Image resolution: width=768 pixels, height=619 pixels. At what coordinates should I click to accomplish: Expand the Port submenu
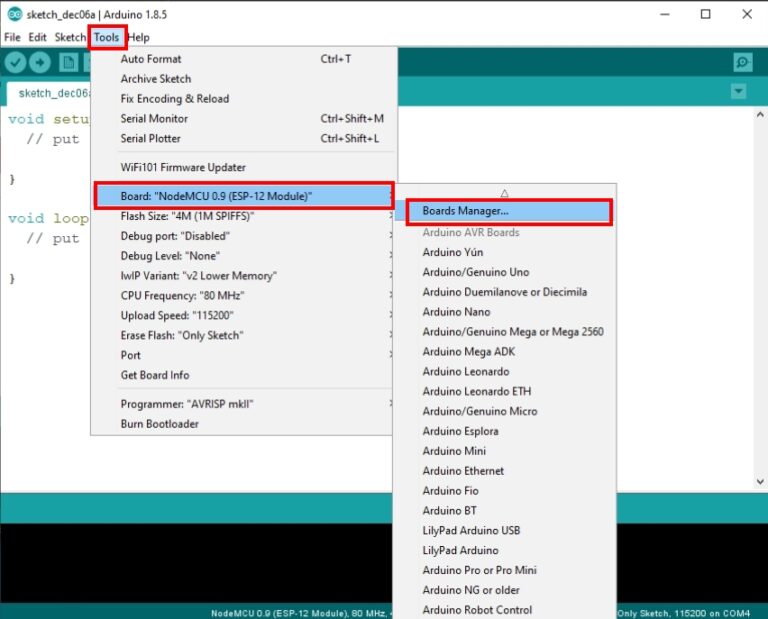point(243,356)
